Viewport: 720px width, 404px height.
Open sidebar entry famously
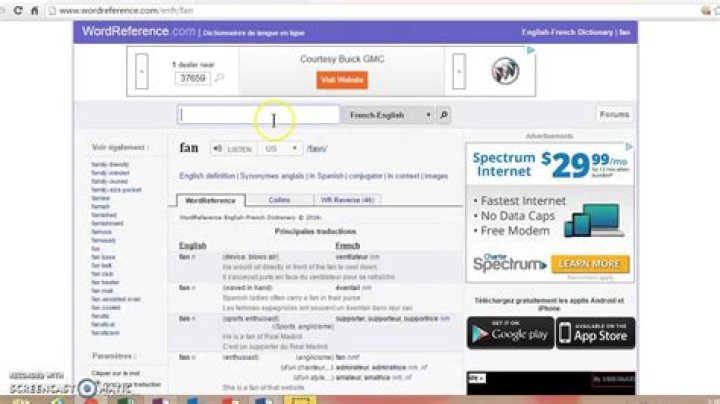pos(103,240)
